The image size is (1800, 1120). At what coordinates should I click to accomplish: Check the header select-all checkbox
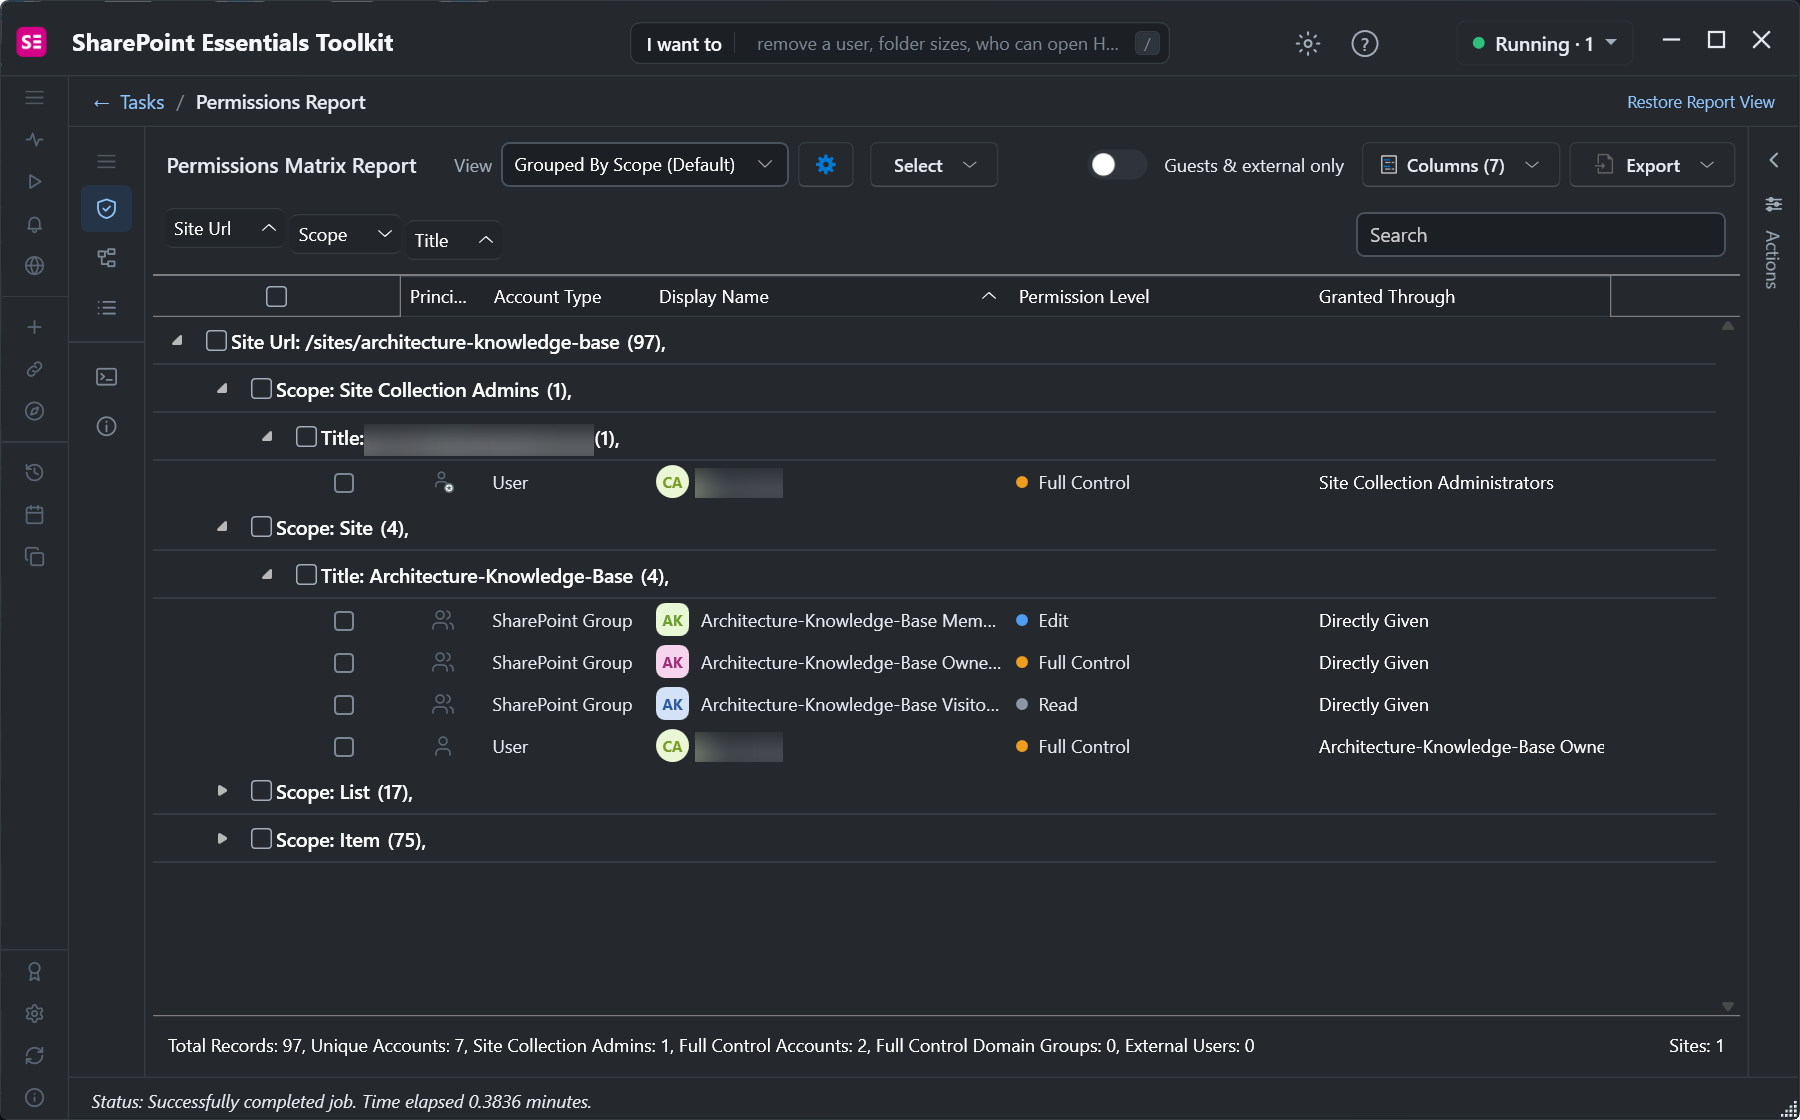click(277, 296)
